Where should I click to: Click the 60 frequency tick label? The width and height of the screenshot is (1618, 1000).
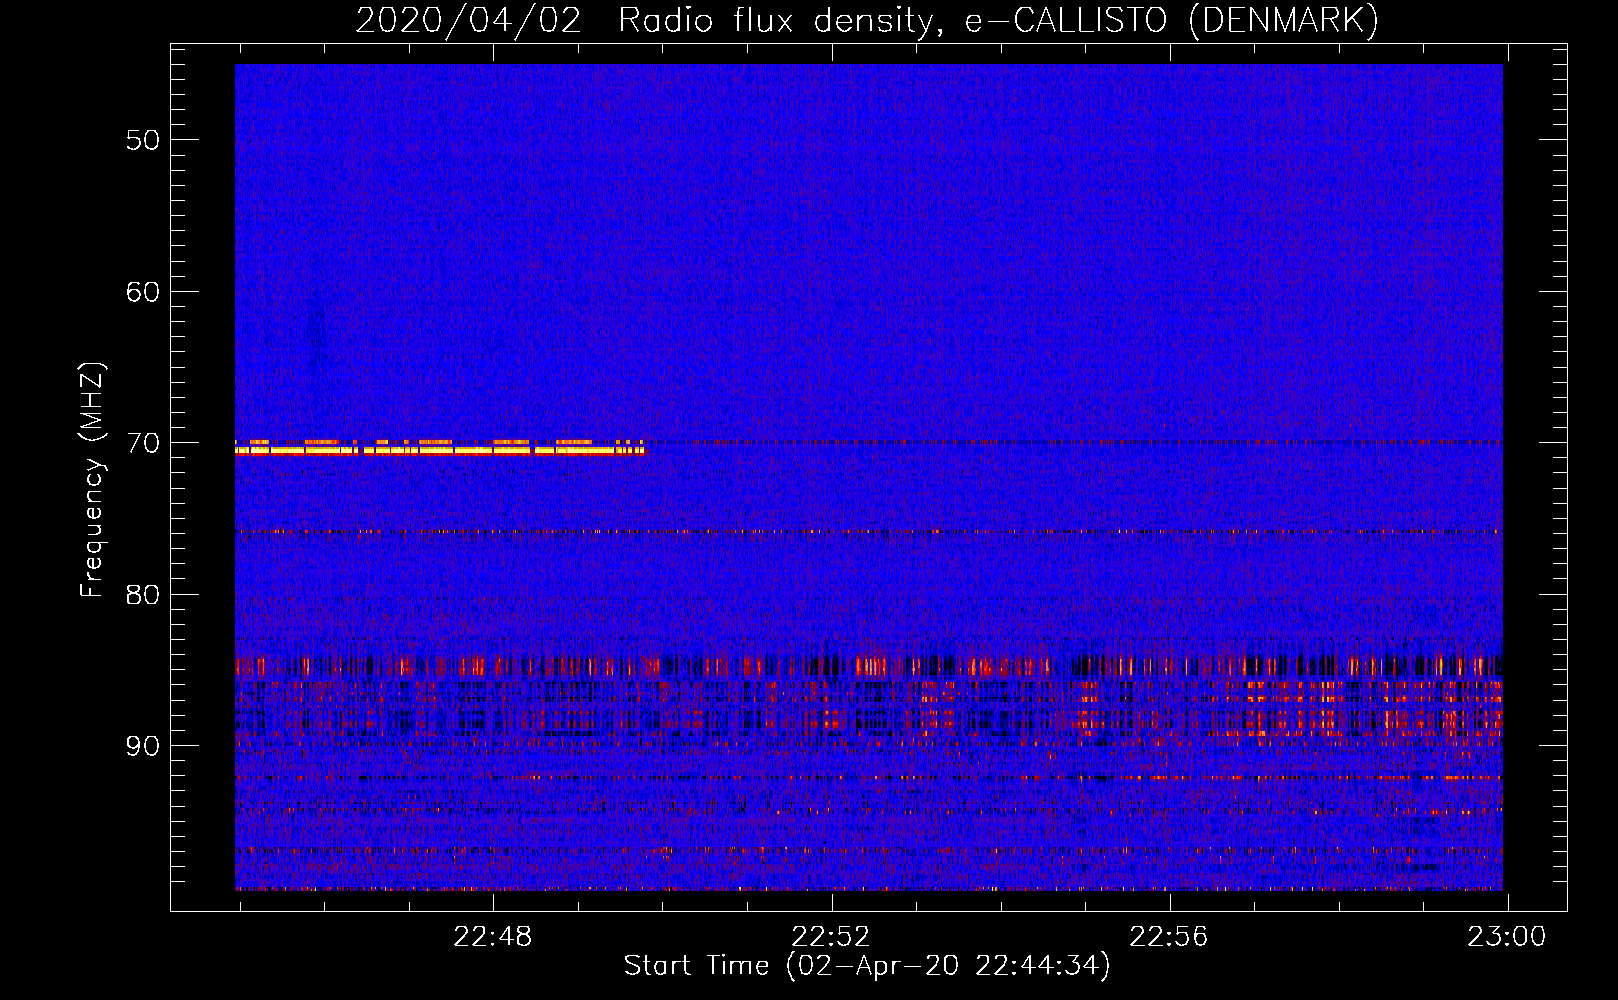click(x=143, y=291)
